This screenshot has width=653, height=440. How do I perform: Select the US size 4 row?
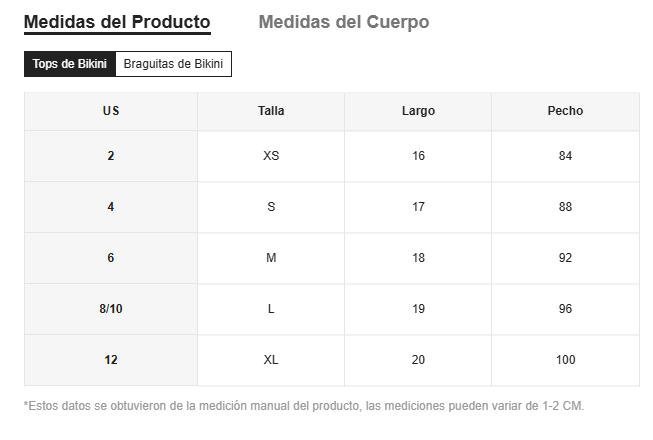pos(110,207)
